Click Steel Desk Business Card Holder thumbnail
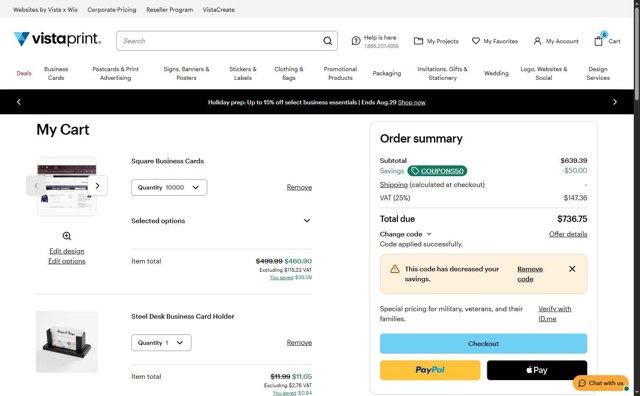The height and width of the screenshot is (396, 640). tap(67, 342)
